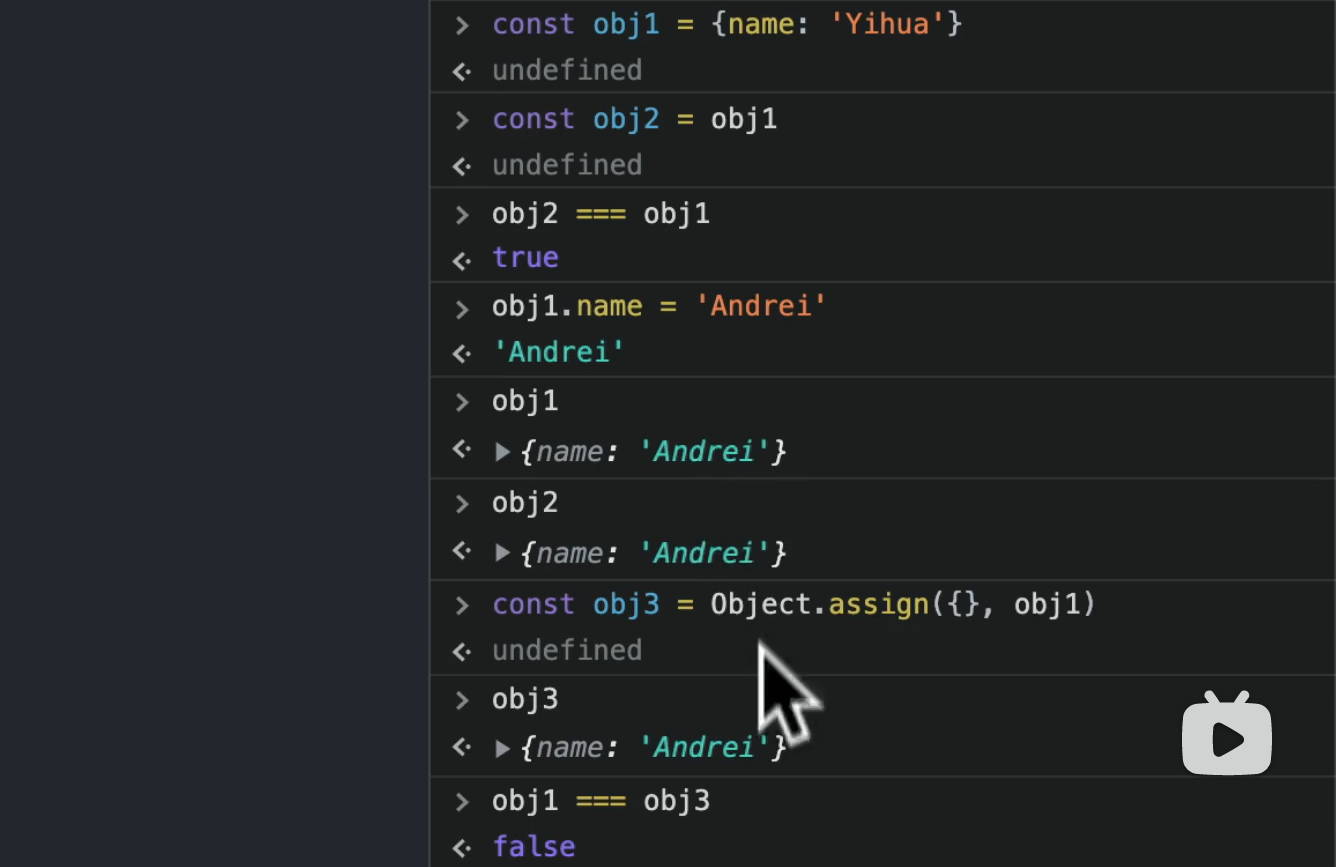Click the input chevron beside the const obj1 line
Image resolution: width=1336 pixels, height=867 pixels.
pos(462,25)
